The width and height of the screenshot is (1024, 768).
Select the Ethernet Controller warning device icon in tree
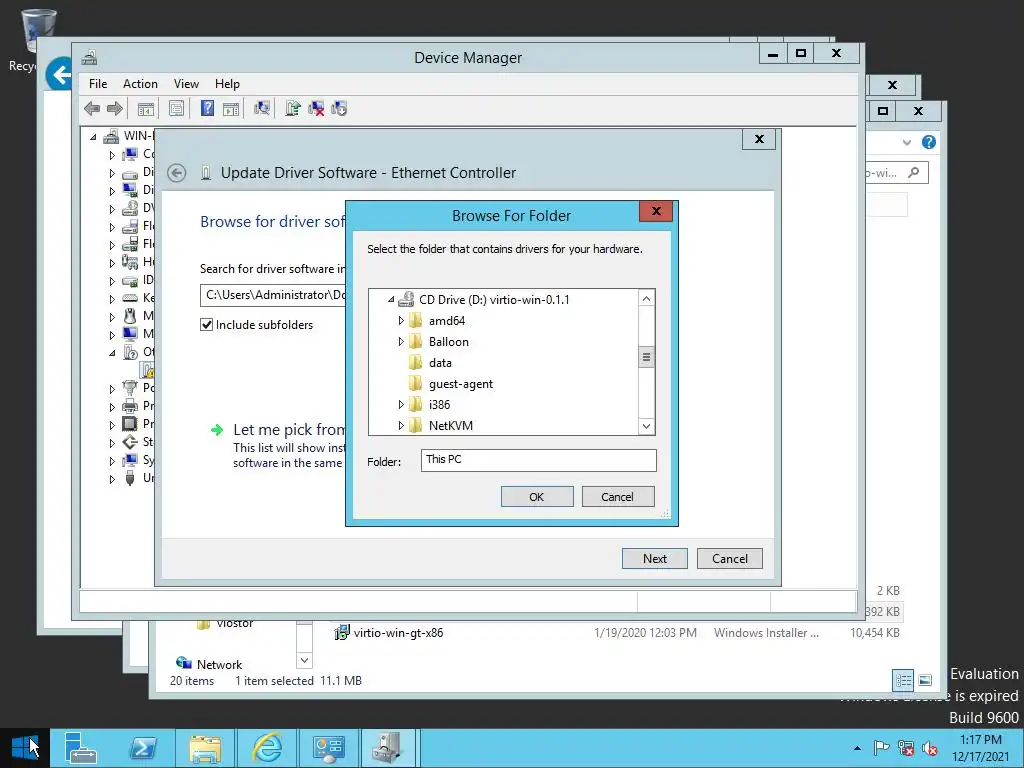point(148,370)
